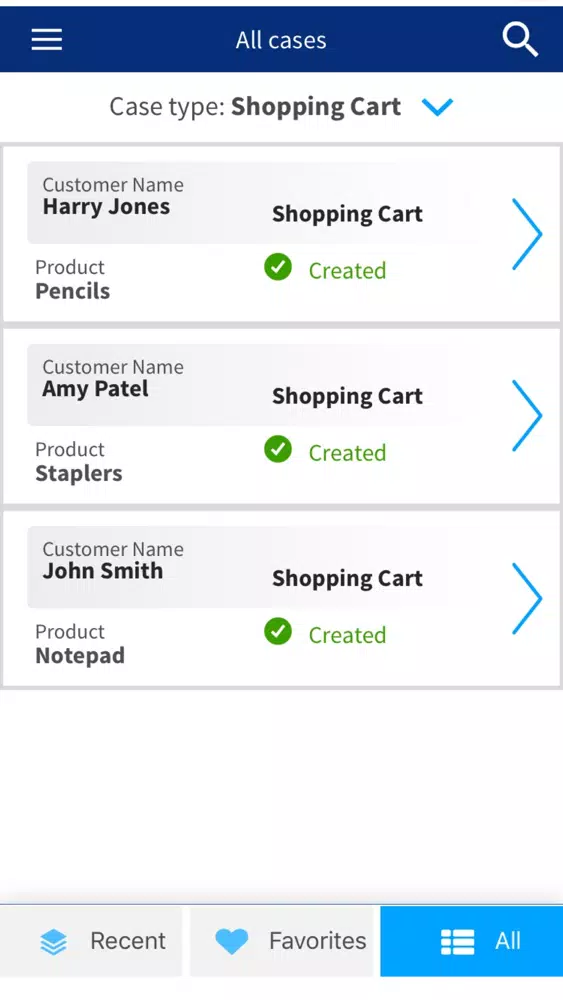Click the Recent layers stack icon
Screen dimensions: 563x1000
point(54,941)
